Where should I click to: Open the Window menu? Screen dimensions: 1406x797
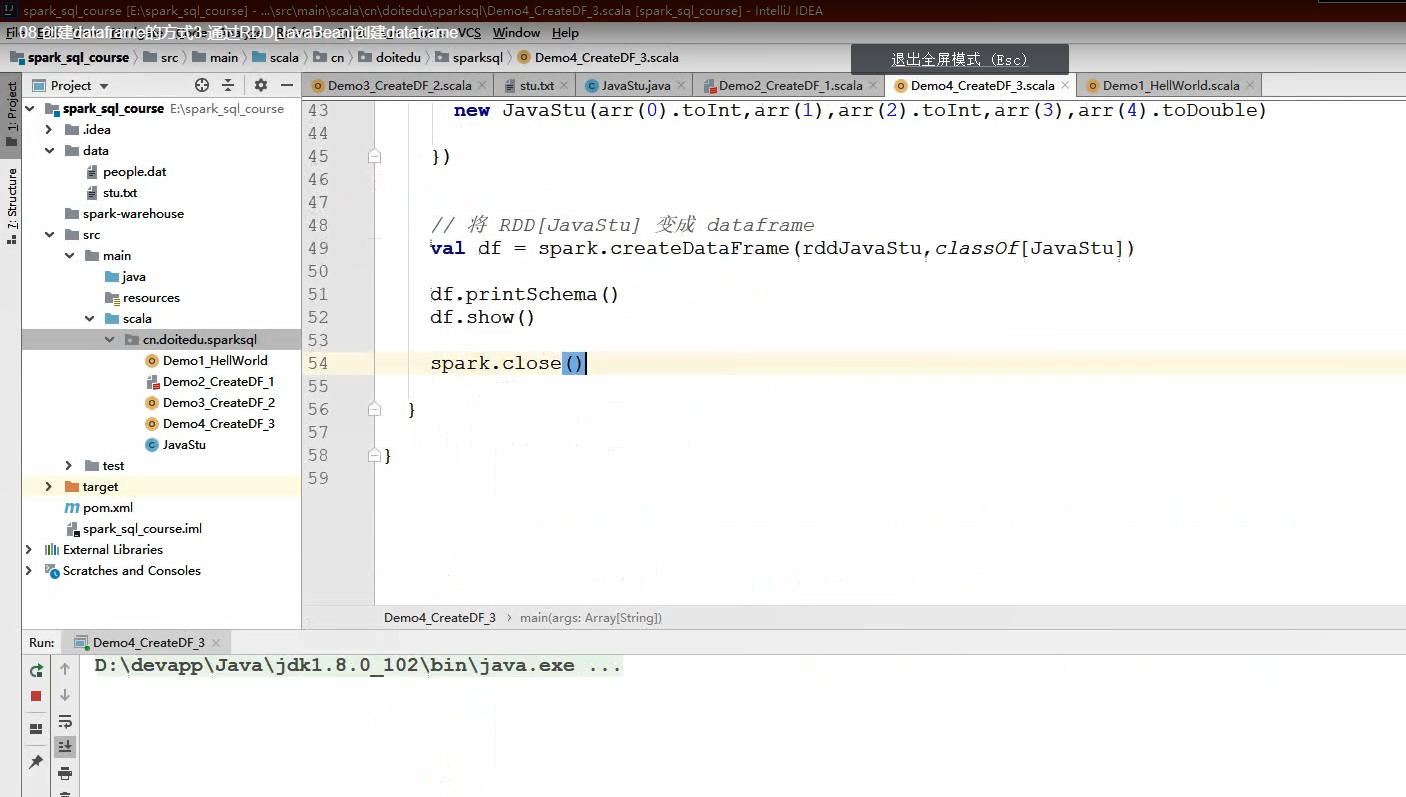516,33
